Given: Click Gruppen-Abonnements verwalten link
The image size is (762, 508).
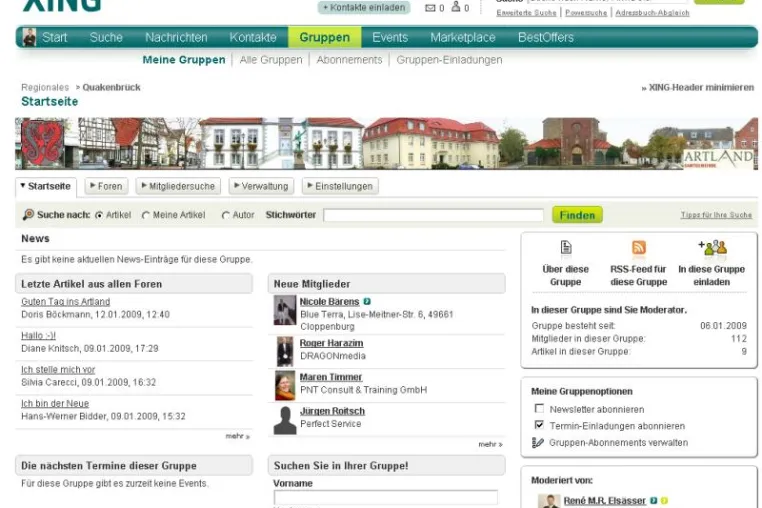Looking at the screenshot, I should click(619, 442).
